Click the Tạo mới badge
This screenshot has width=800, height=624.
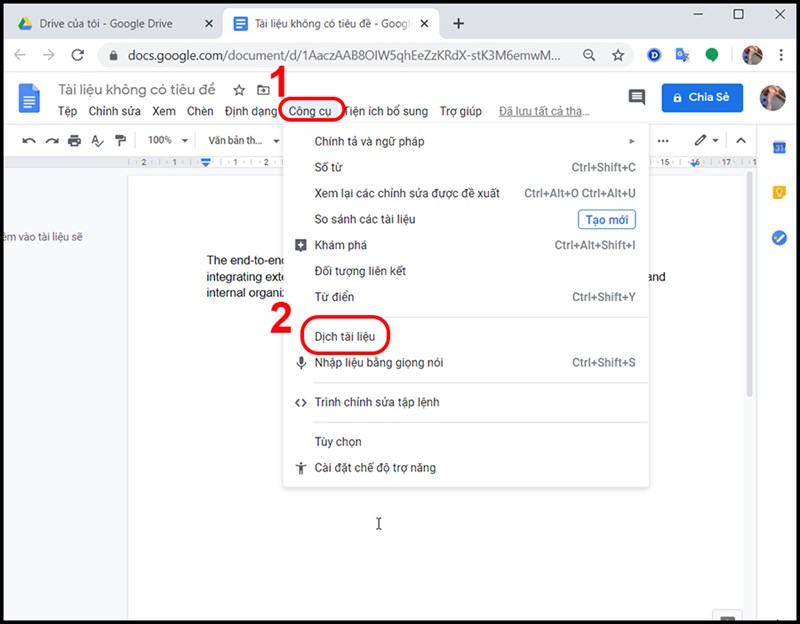607,220
